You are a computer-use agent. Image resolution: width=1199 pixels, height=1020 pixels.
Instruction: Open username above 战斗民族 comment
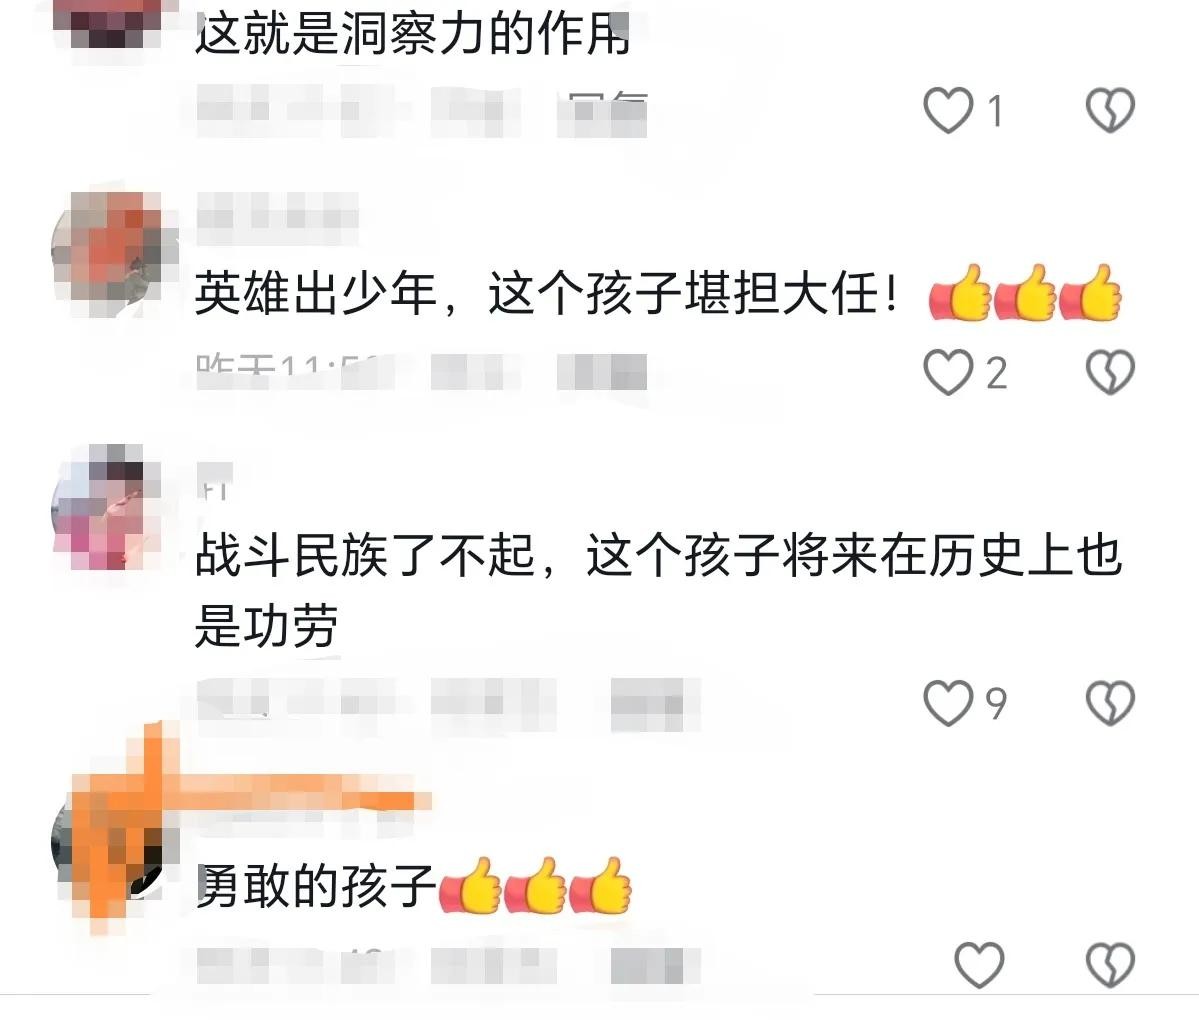tap(215, 482)
